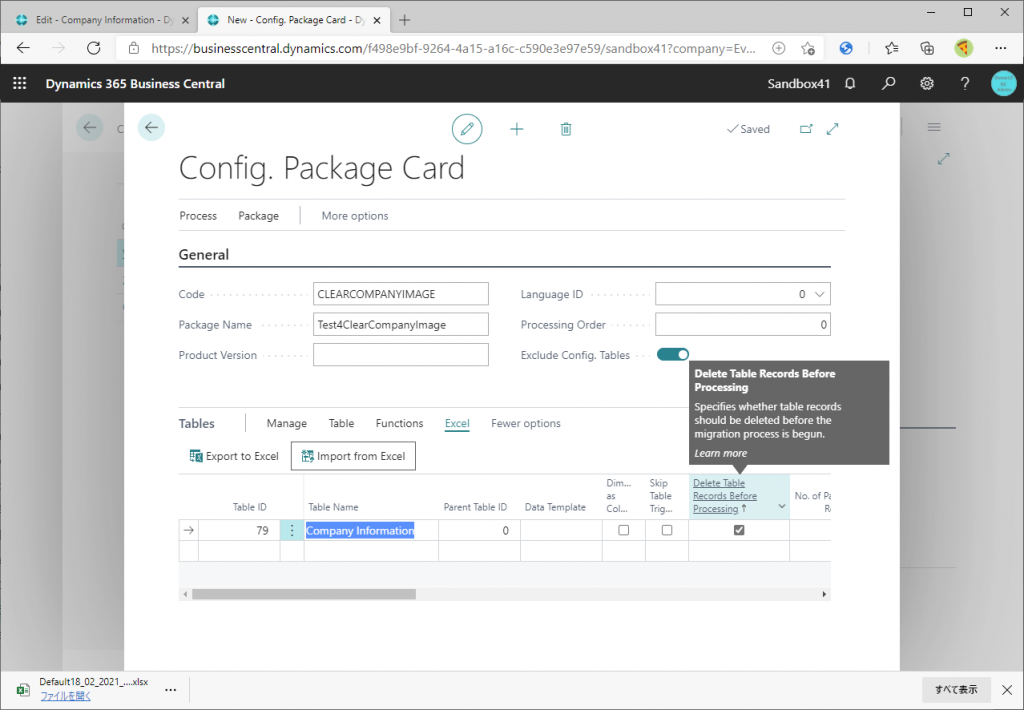Click the General section heading
This screenshot has width=1024, height=710.
coord(204,255)
